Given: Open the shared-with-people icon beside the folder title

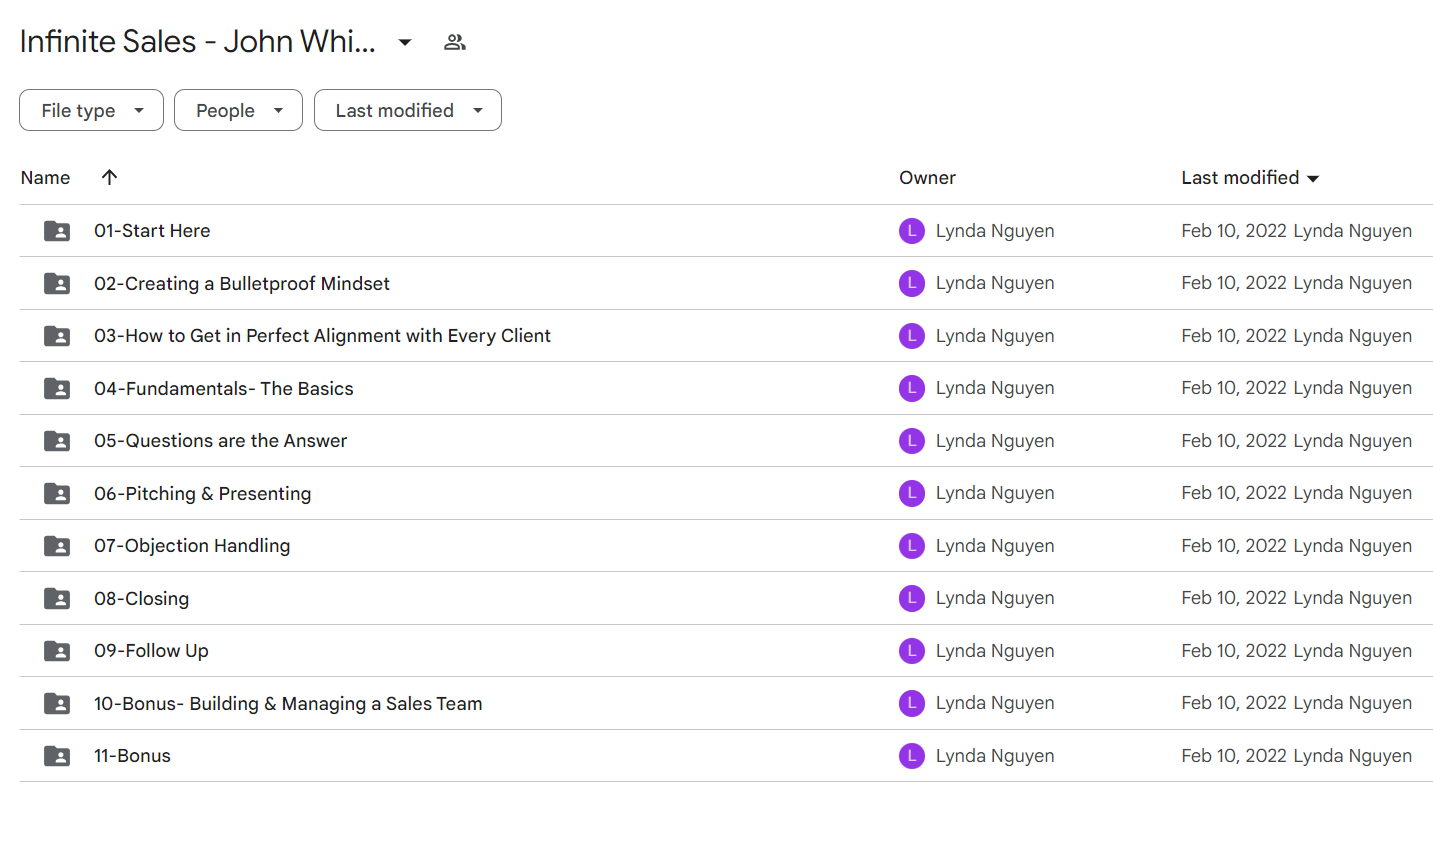Looking at the screenshot, I should click(x=455, y=42).
